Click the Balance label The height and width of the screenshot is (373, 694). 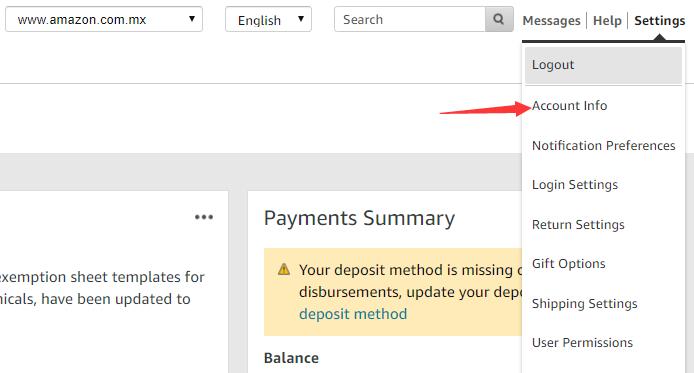coord(291,358)
